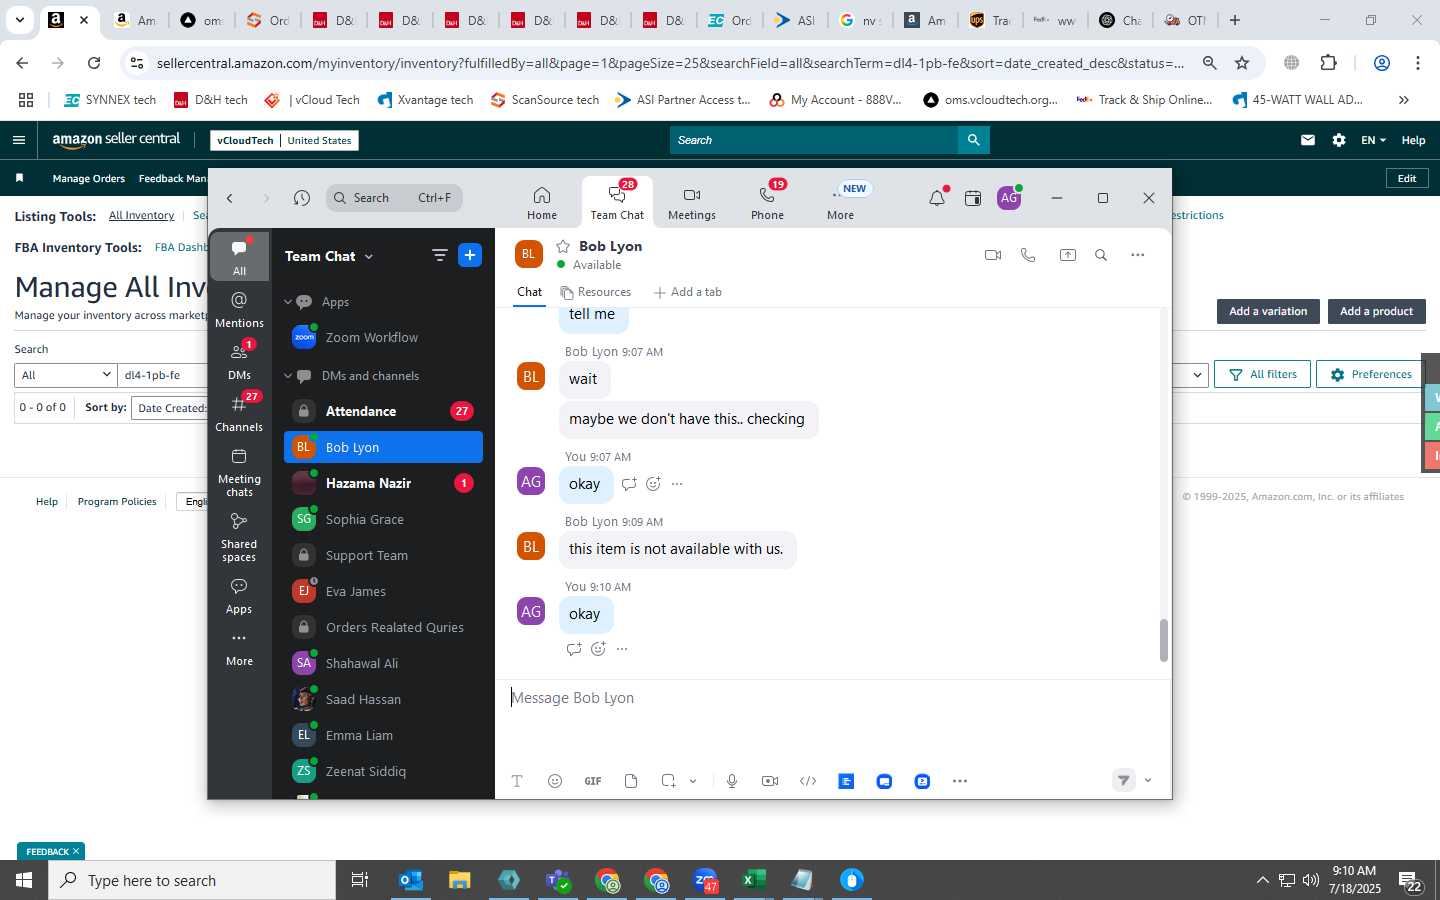Open the emoji picker in message toolbar
The width and height of the screenshot is (1440, 900).
(x=555, y=781)
